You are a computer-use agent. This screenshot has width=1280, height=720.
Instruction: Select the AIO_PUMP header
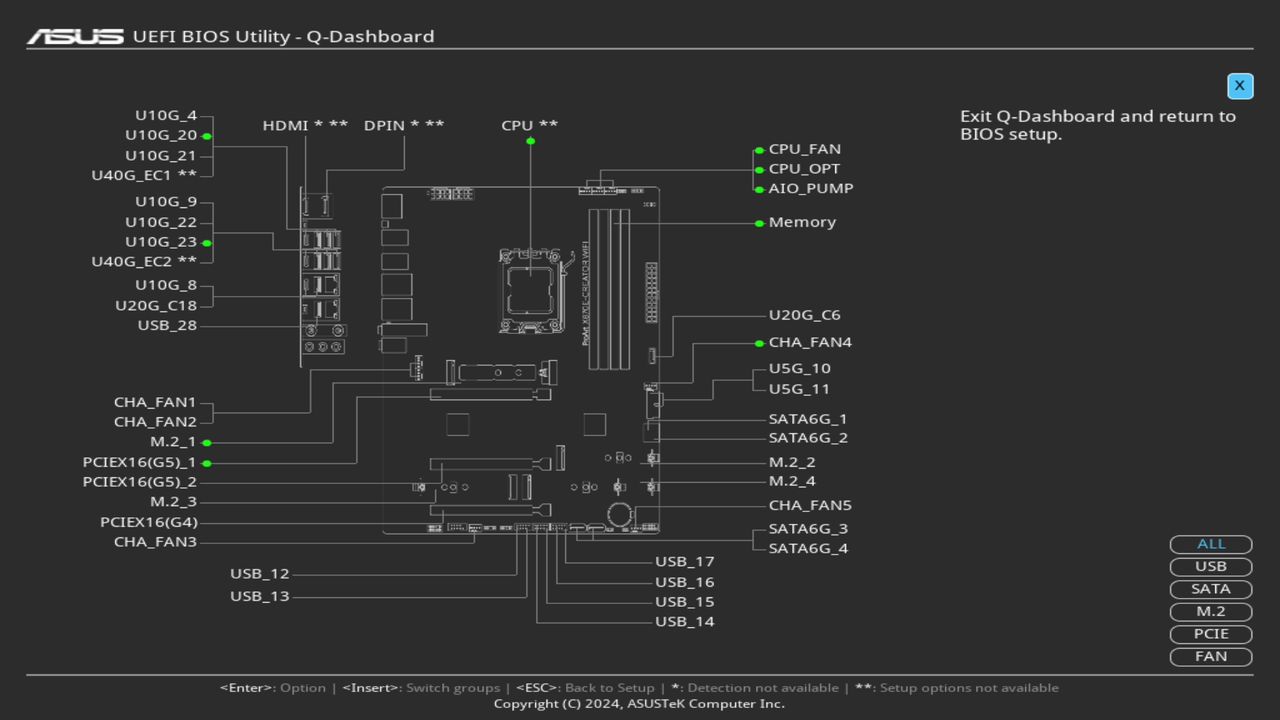coord(811,188)
